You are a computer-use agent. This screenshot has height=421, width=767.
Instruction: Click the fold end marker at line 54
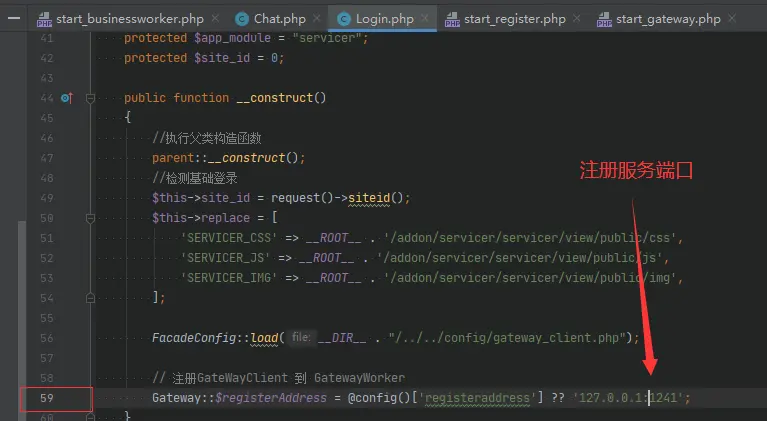90,297
